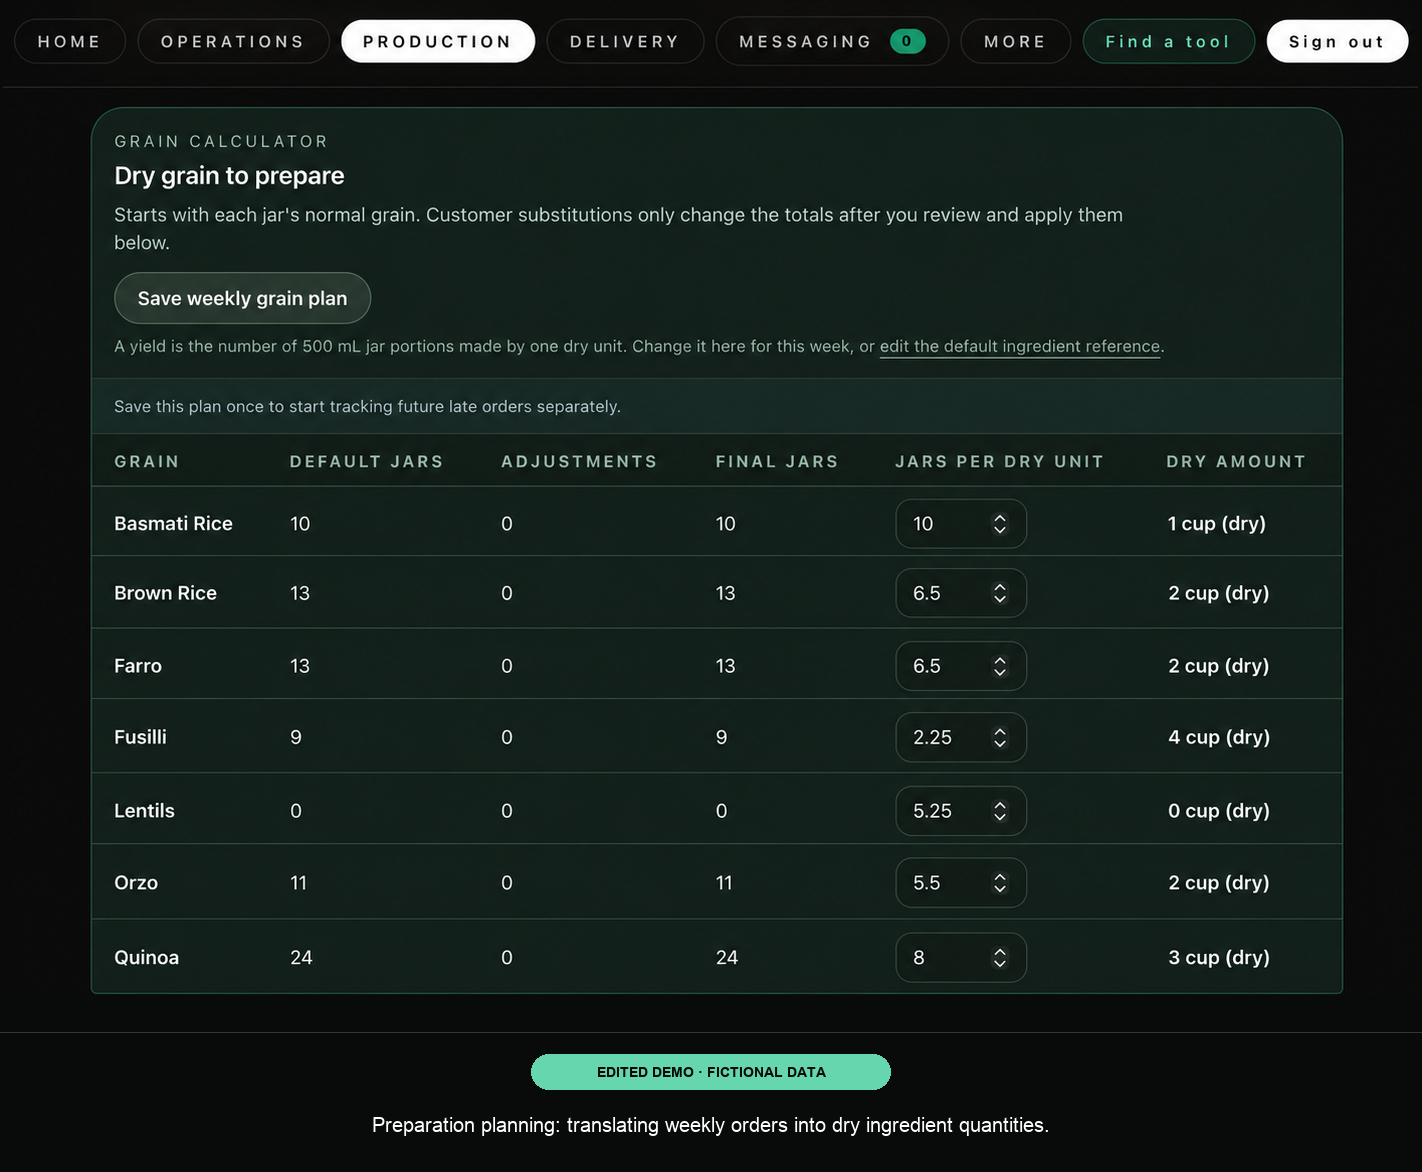Click the Dry Amount column header
The width and height of the screenshot is (1422, 1172).
pos(1236,462)
